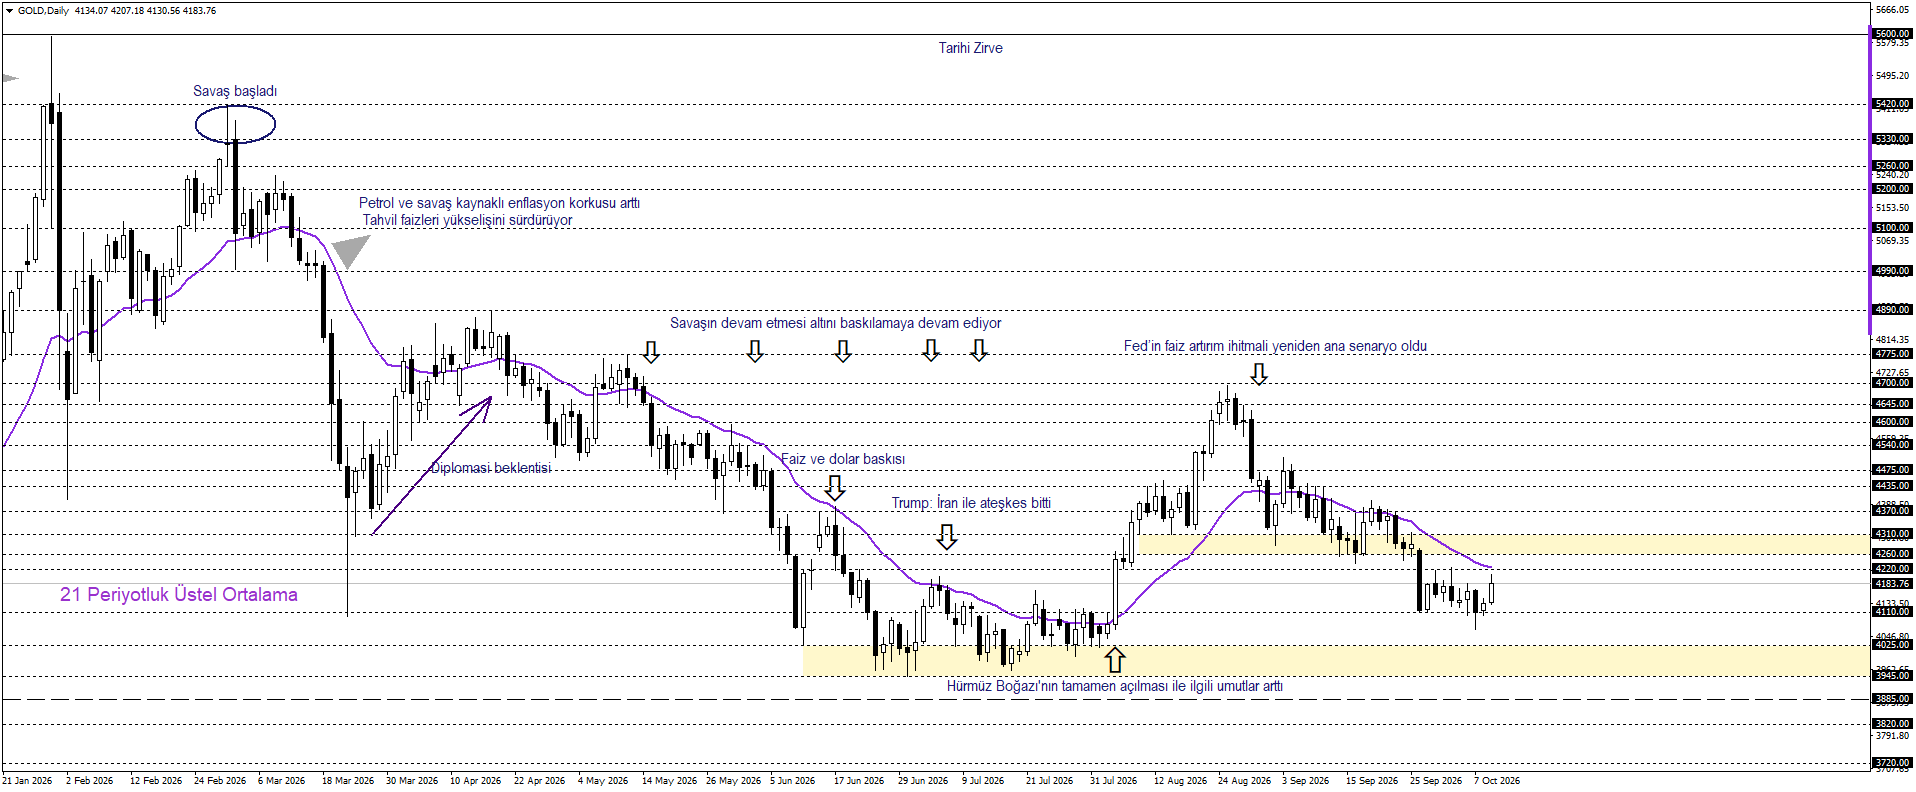Click the 4775.00 price level tag

(1892, 354)
